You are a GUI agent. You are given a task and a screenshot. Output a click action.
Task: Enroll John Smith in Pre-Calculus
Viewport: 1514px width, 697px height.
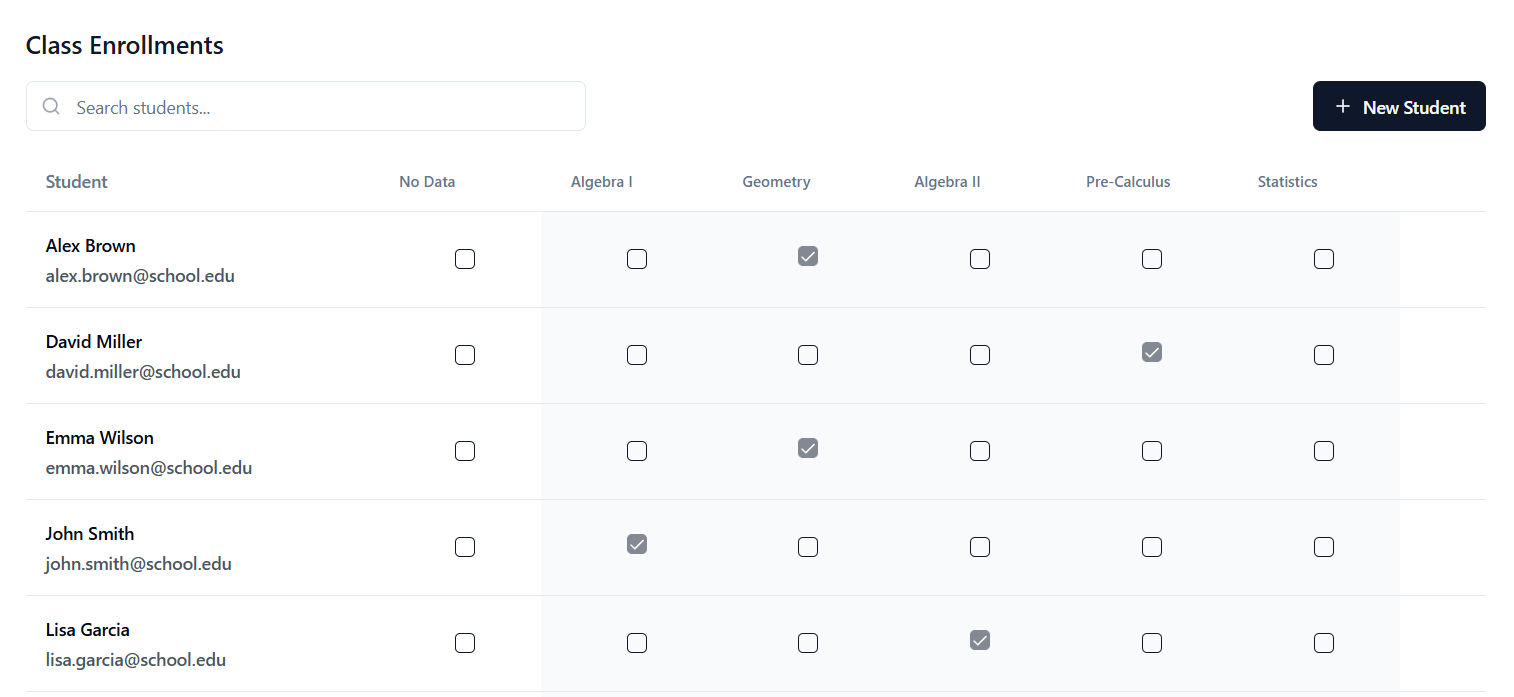click(x=1152, y=547)
